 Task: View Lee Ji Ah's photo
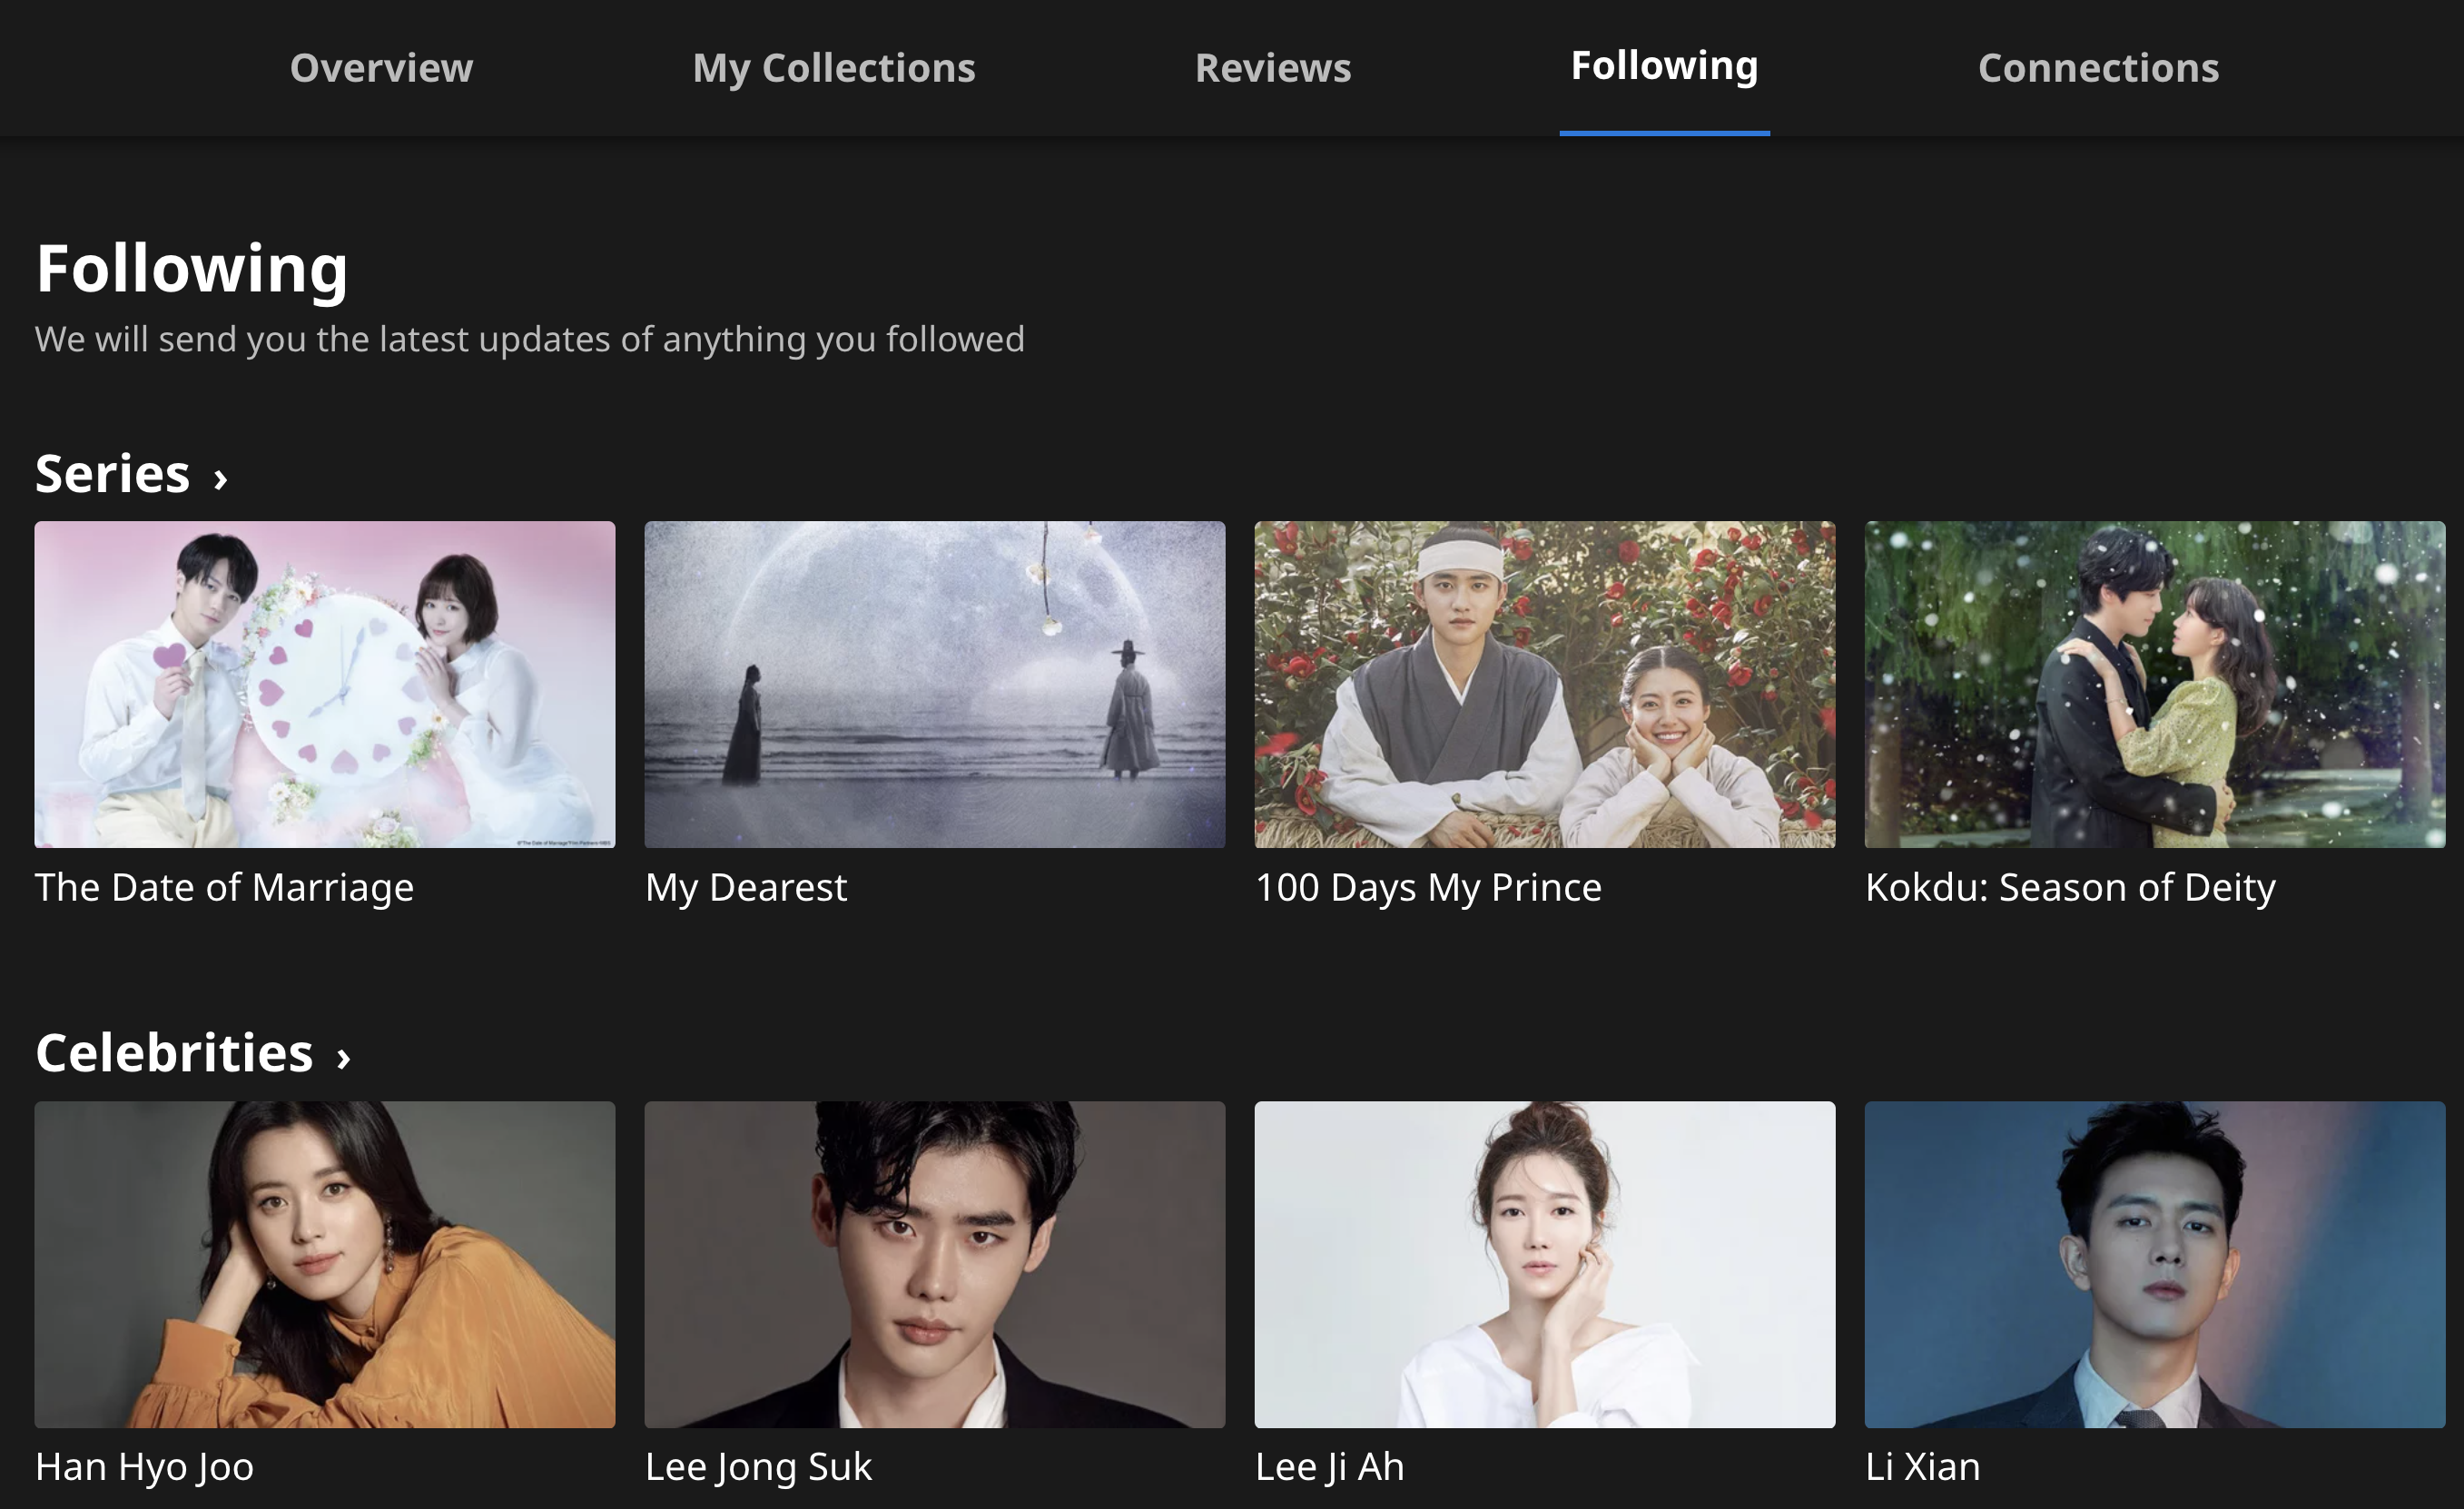(x=1545, y=1264)
